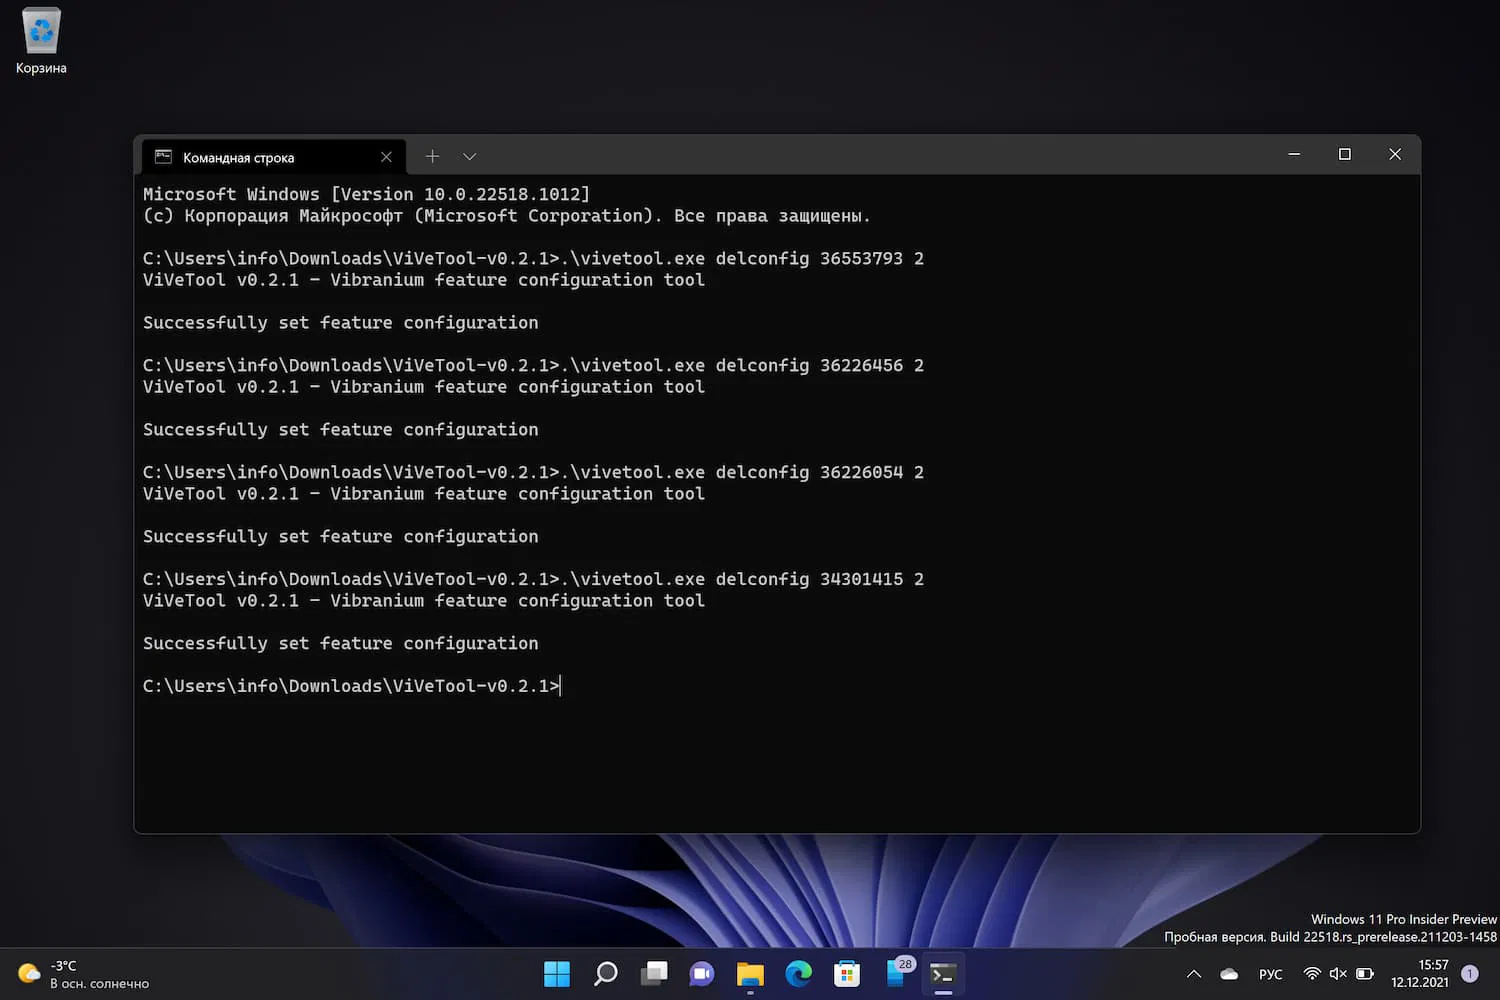Click the Windows Terminal taskbar icon
Image resolution: width=1500 pixels, height=1000 pixels.
coord(943,974)
